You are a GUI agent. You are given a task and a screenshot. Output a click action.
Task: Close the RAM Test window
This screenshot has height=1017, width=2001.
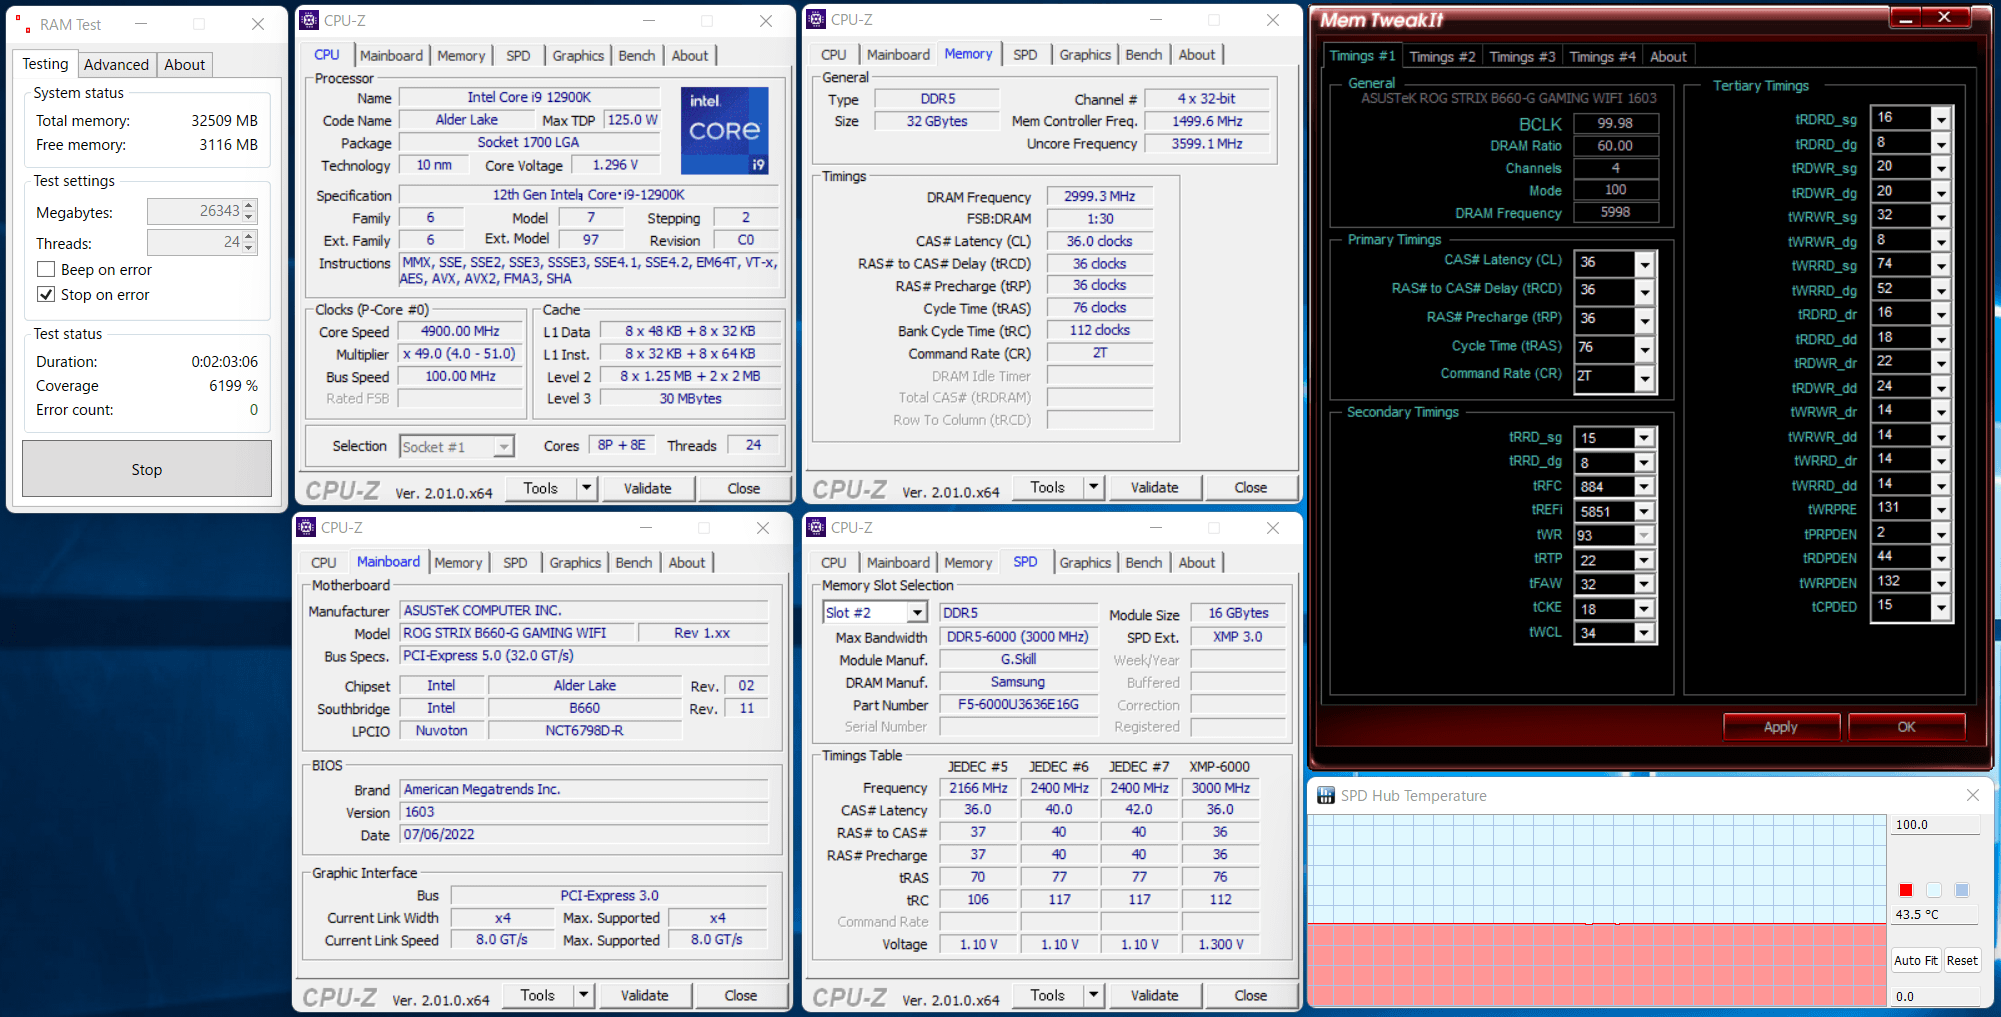point(258,24)
